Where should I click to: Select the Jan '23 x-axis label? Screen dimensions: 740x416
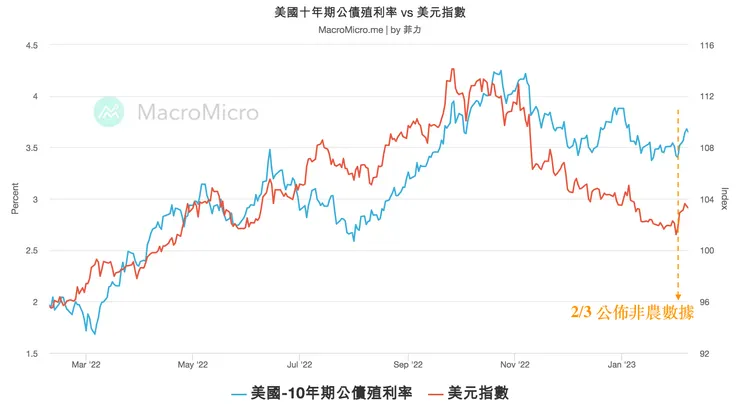click(x=622, y=366)
